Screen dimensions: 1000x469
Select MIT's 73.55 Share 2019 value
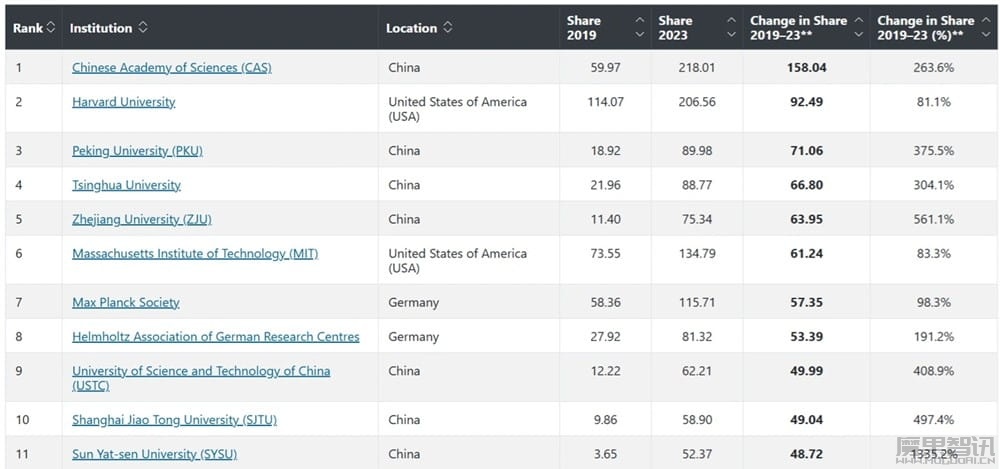[605, 254]
